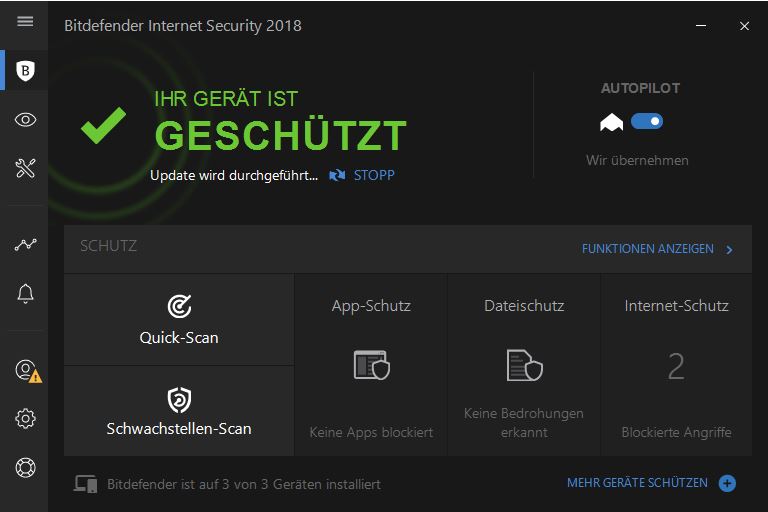Click the Autopilot plane icon
The image size is (768, 512).
coord(611,122)
